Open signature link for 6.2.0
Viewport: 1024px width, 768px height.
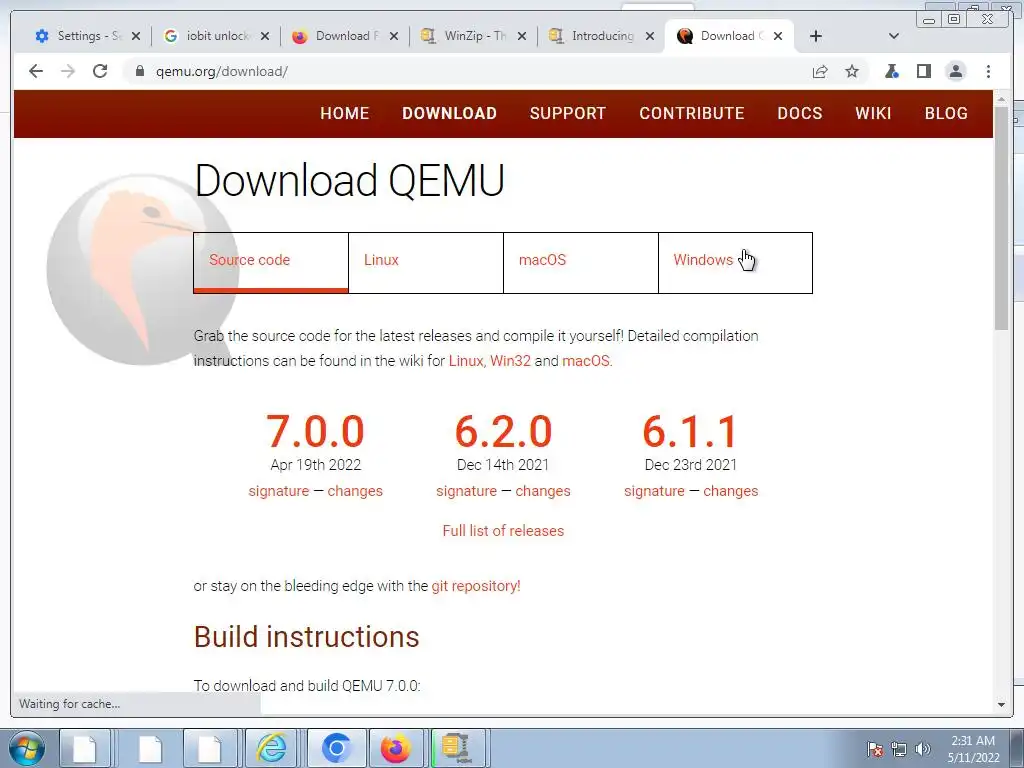(466, 491)
